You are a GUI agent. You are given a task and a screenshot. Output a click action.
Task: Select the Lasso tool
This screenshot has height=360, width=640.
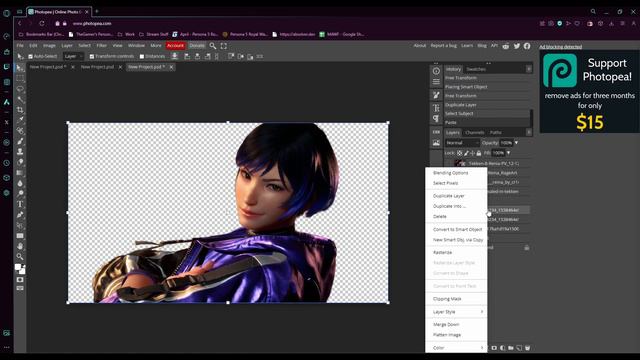pos(20,89)
